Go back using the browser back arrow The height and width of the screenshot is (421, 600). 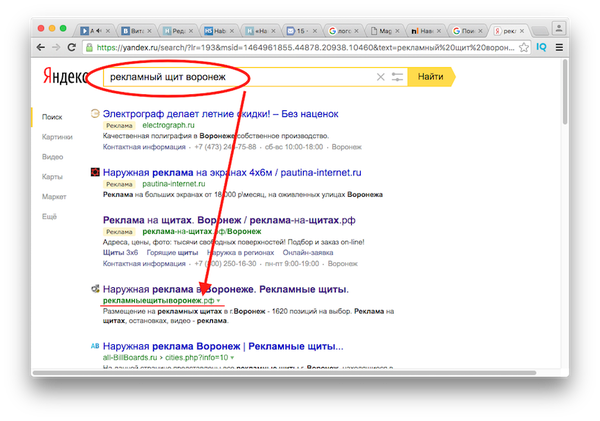click(x=41, y=47)
